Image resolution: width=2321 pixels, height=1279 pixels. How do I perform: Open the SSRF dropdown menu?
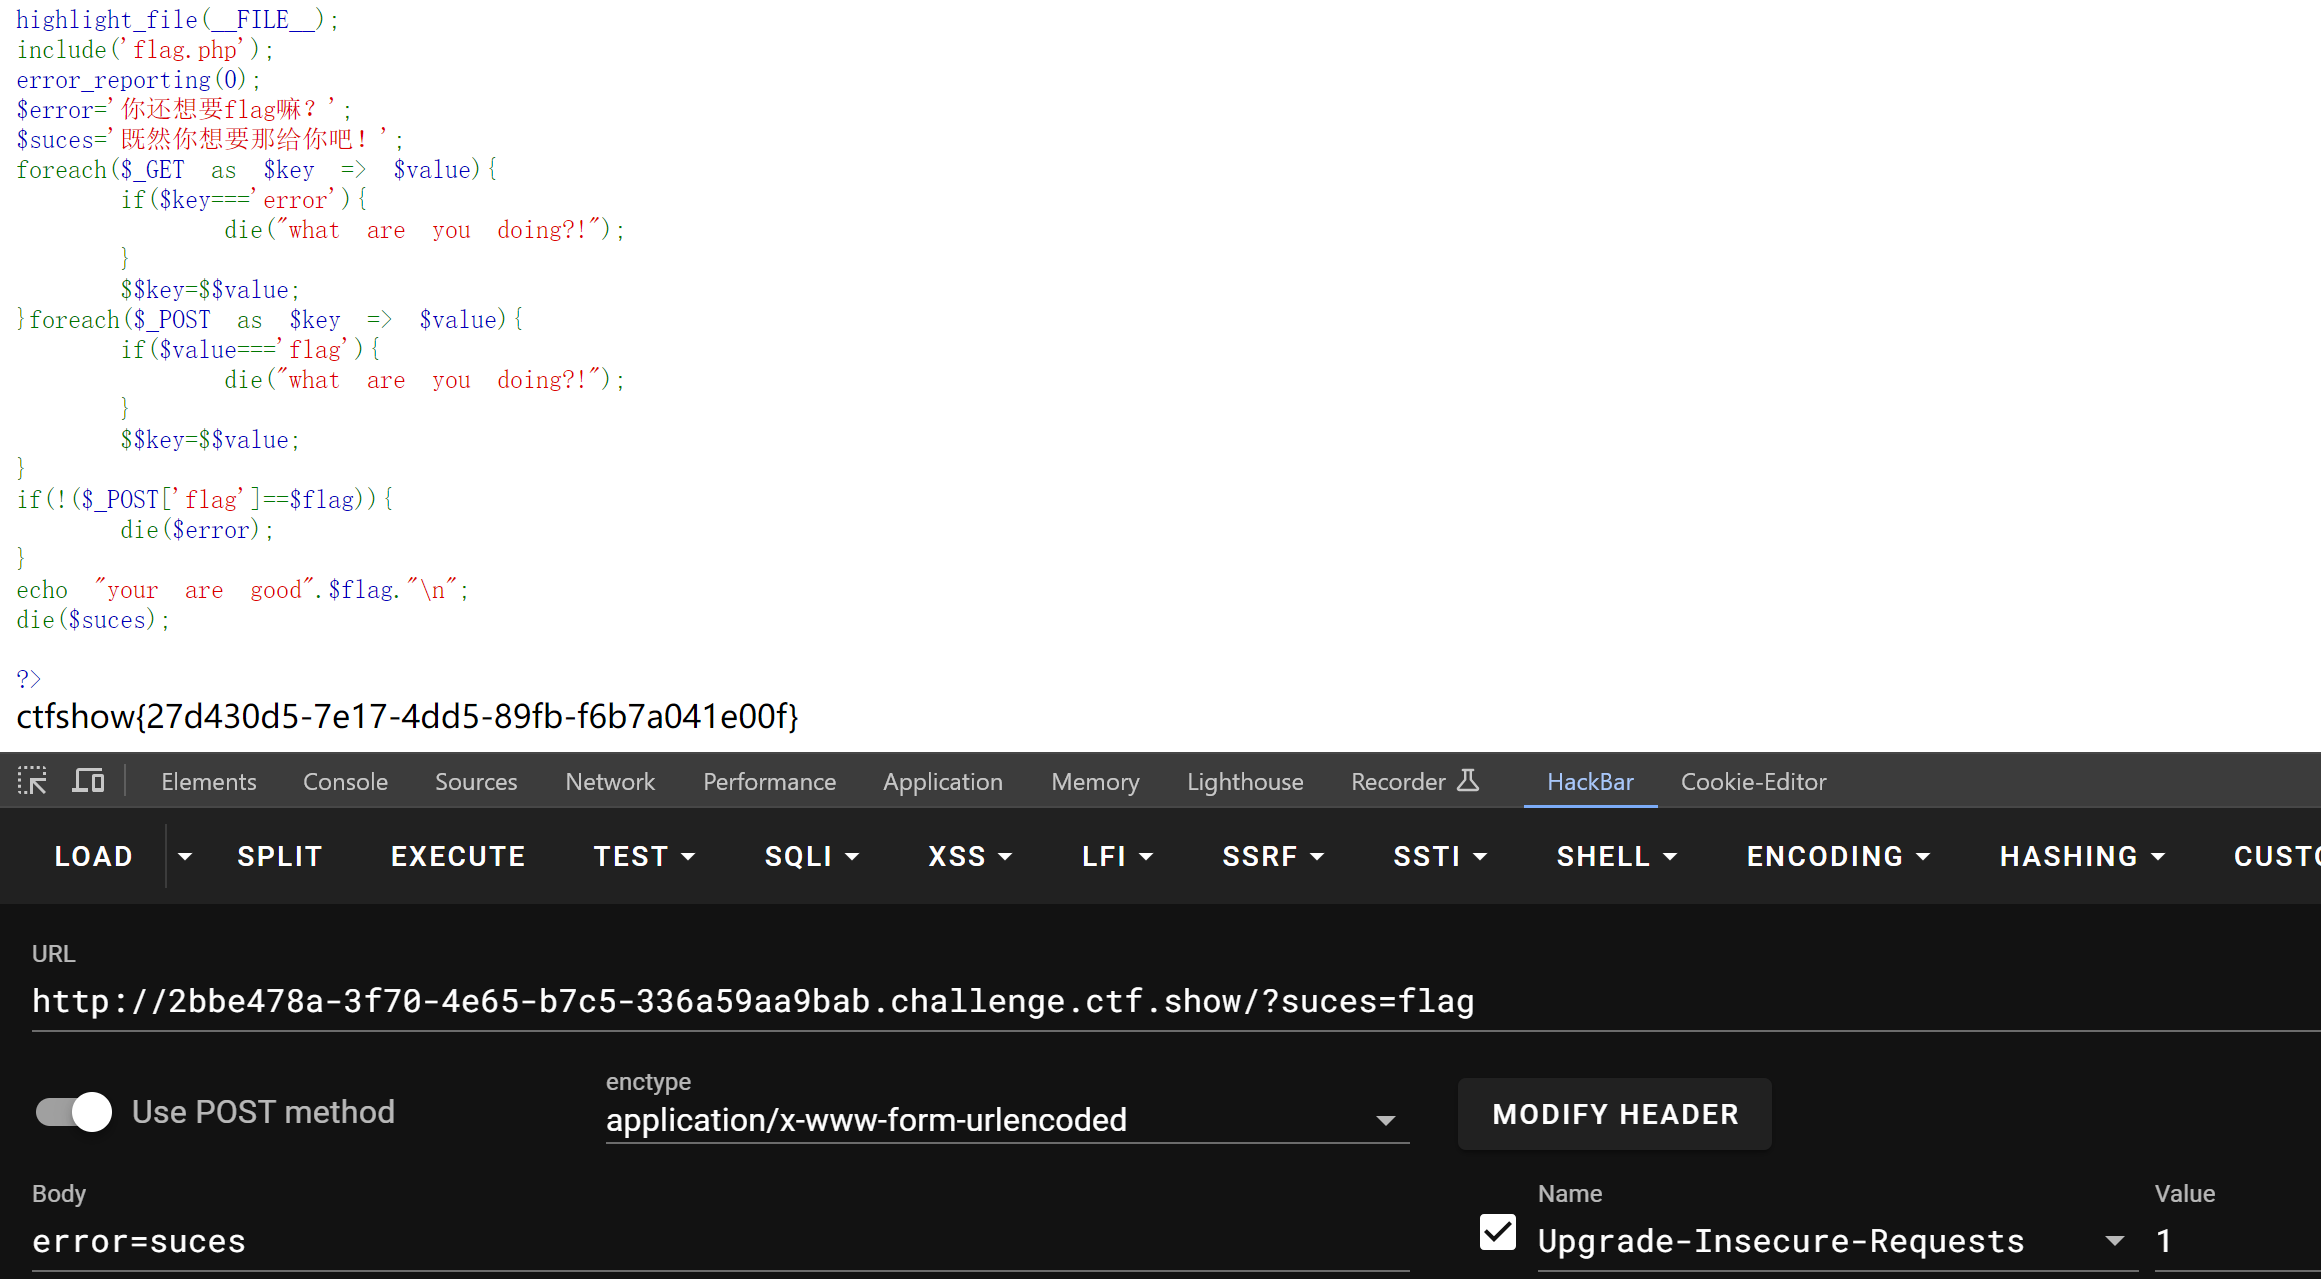point(1273,856)
